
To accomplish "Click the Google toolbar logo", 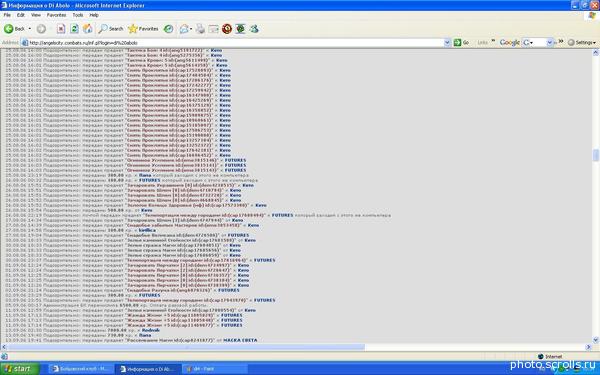I will 509,42.
